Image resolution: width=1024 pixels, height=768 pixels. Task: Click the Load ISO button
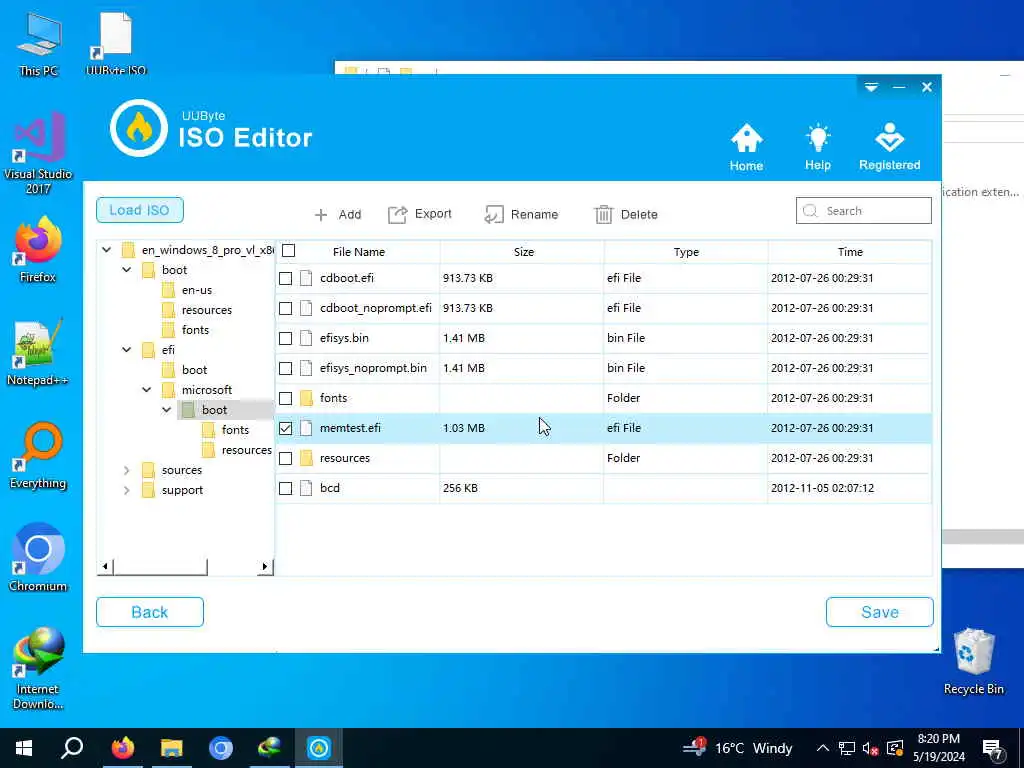tap(140, 210)
